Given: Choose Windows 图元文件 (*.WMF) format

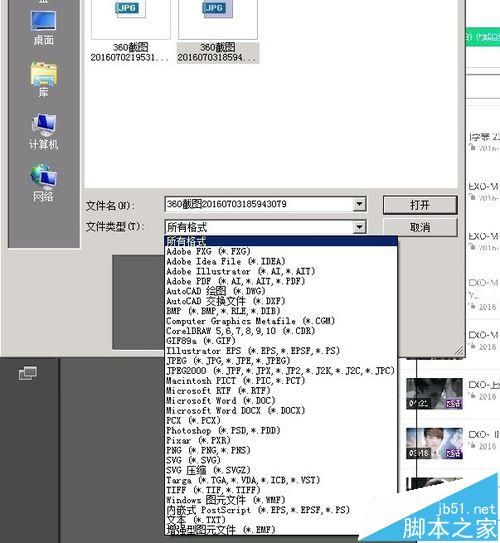Looking at the screenshot, I should (281, 500).
